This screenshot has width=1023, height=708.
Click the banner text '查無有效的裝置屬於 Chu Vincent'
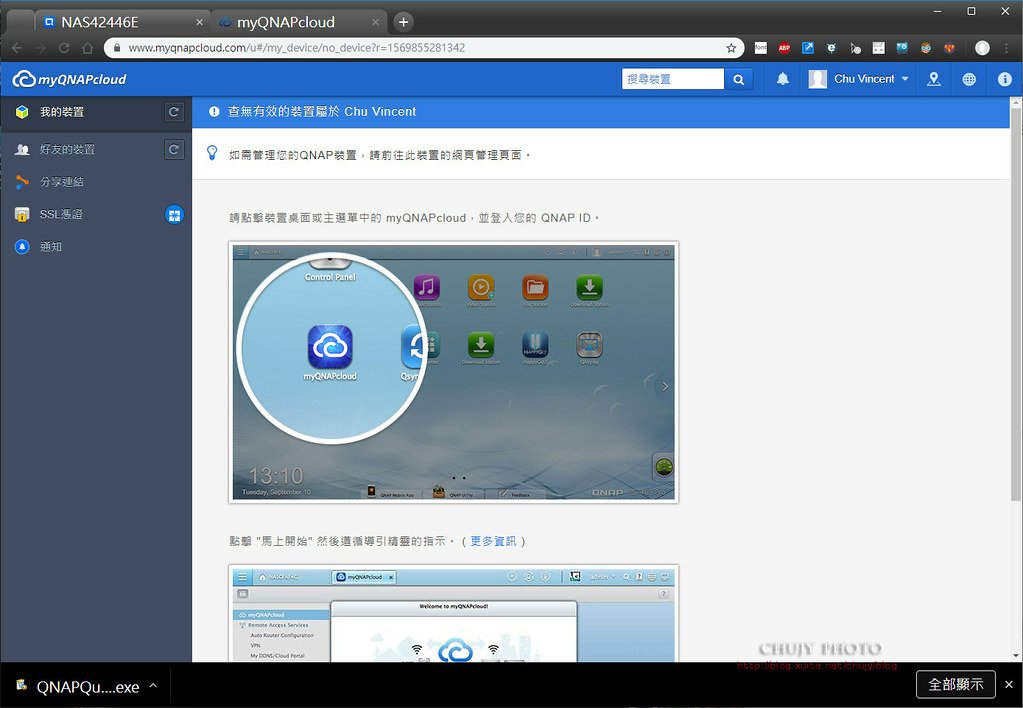pos(322,112)
